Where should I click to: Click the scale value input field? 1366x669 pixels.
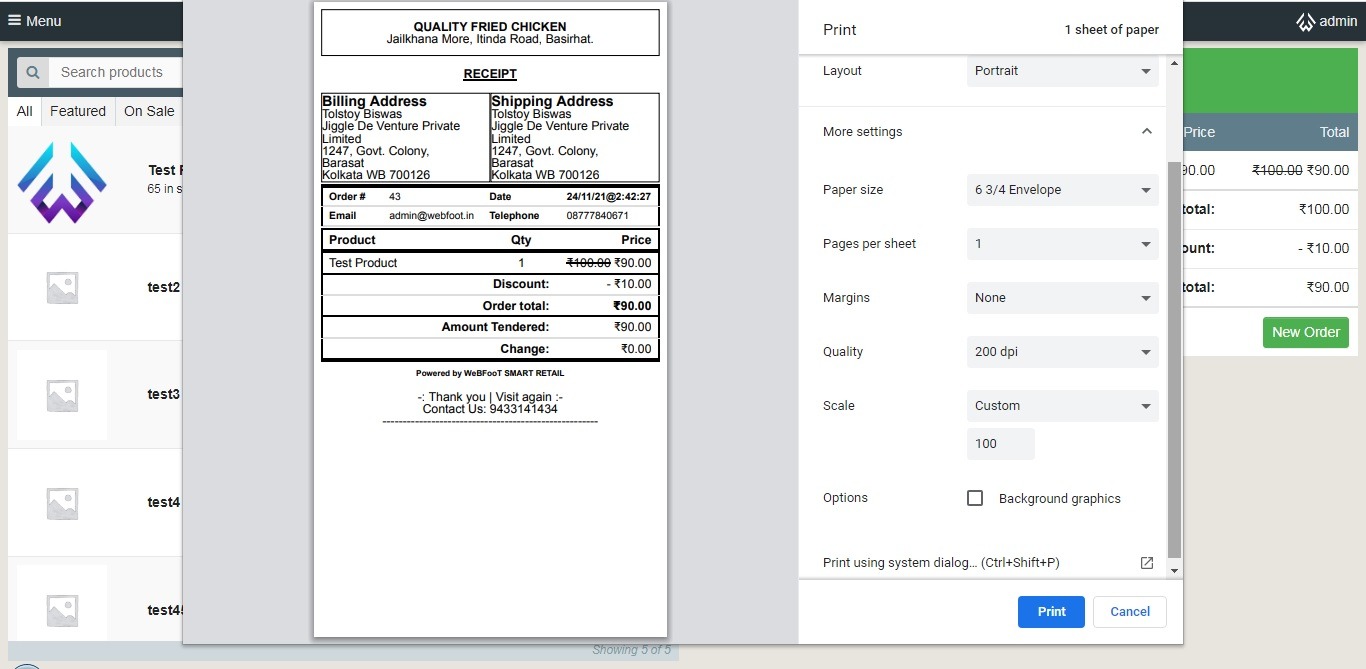[1000, 444]
